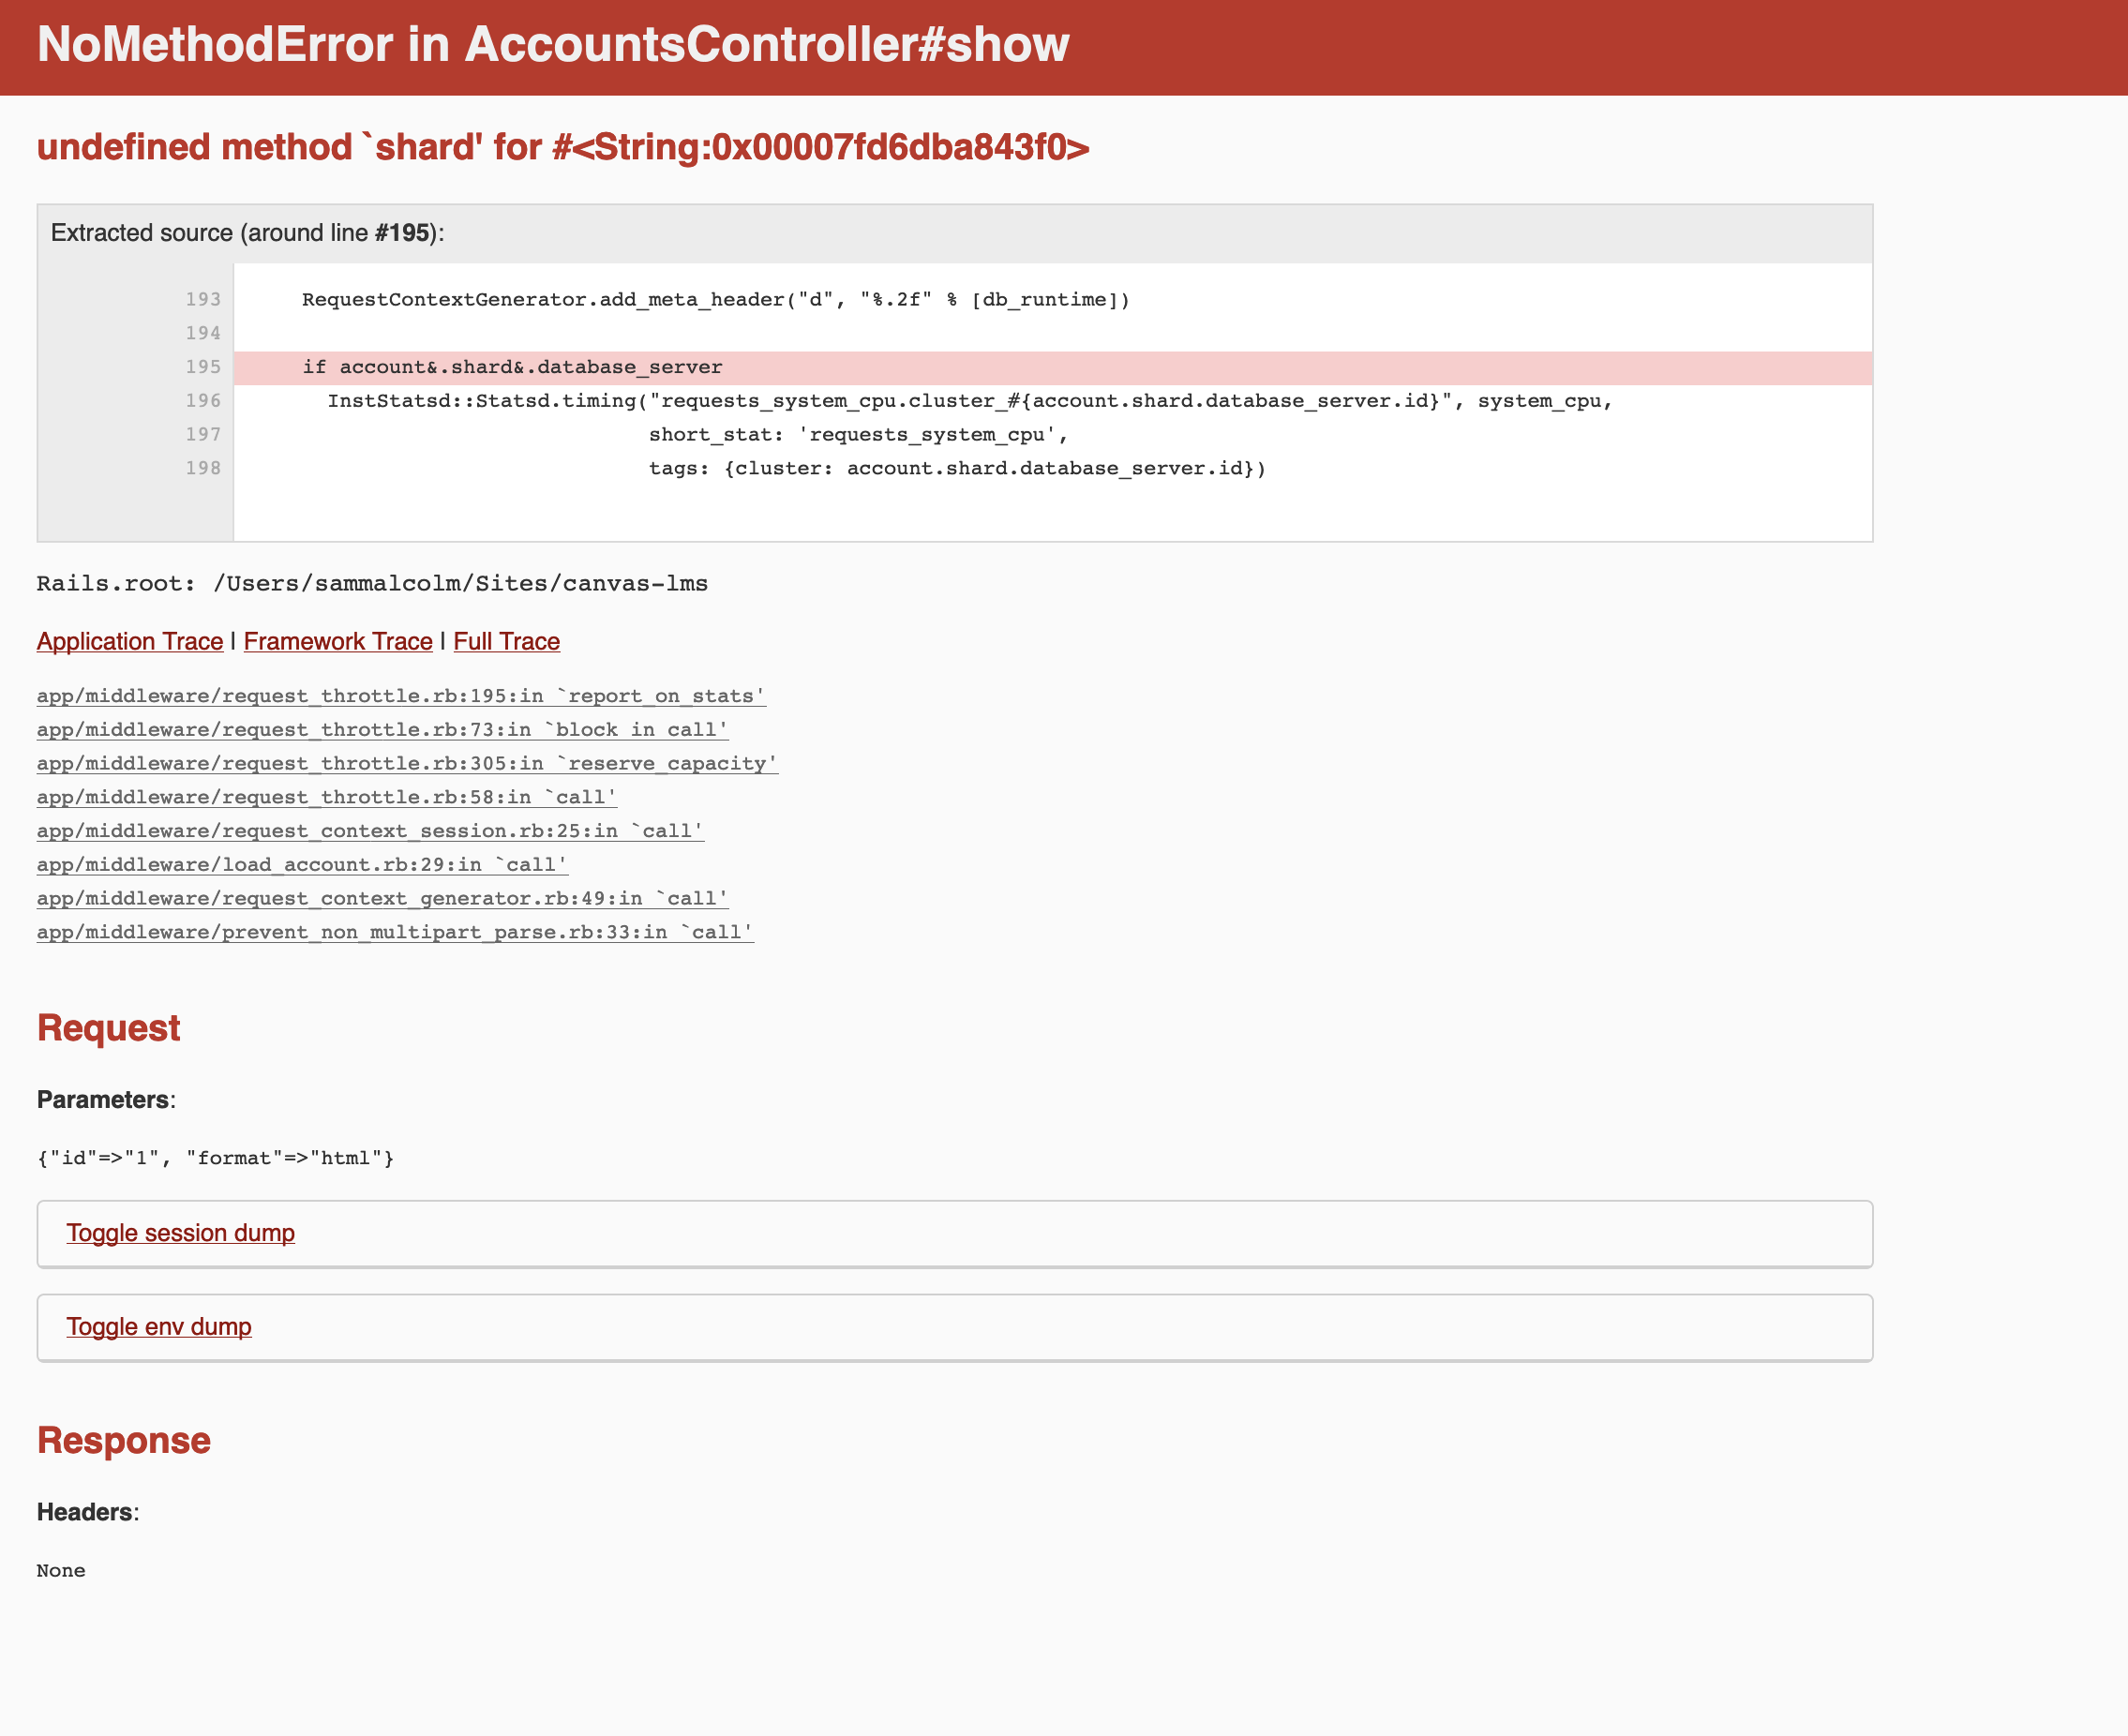The image size is (2128, 1736).
Task: Toggle session dump
Action: pos(180,1233)
